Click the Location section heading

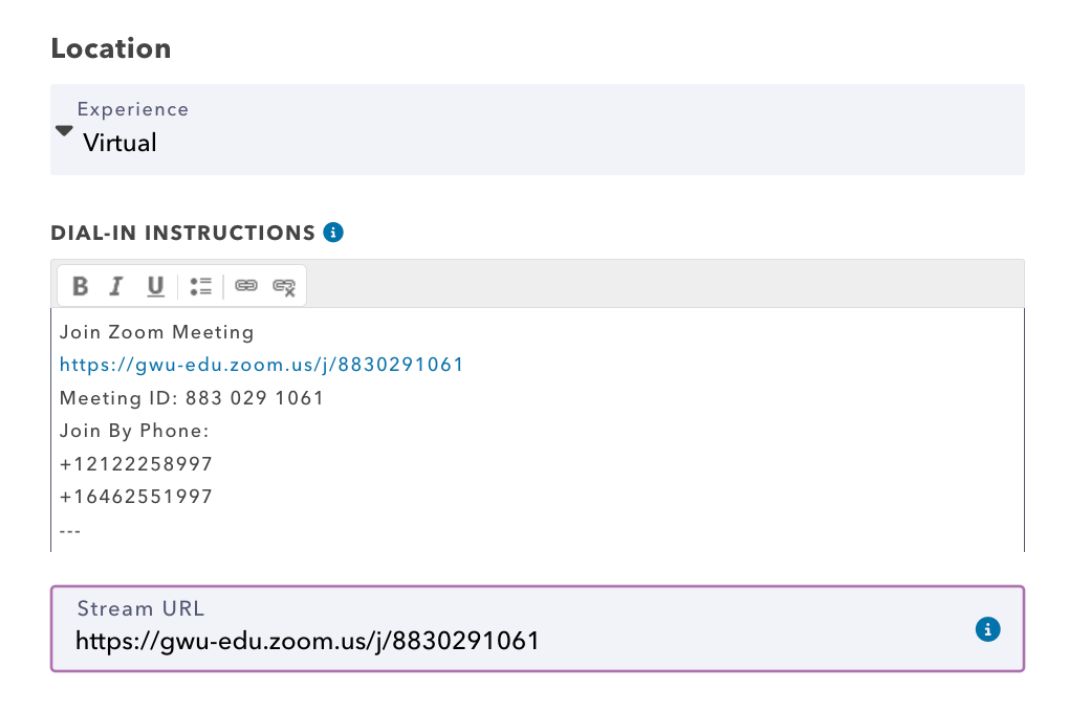click(x=113, y=47)
